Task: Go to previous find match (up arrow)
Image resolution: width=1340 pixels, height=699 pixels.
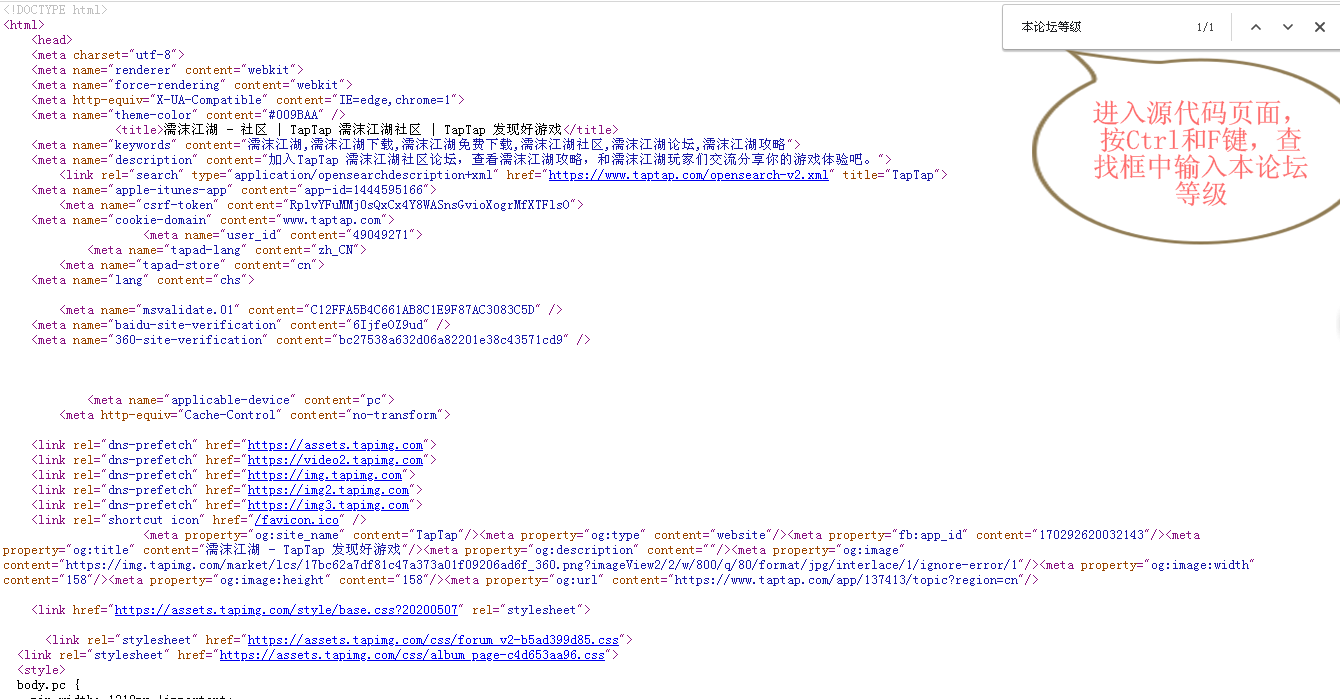Action: click(1256, 27)
